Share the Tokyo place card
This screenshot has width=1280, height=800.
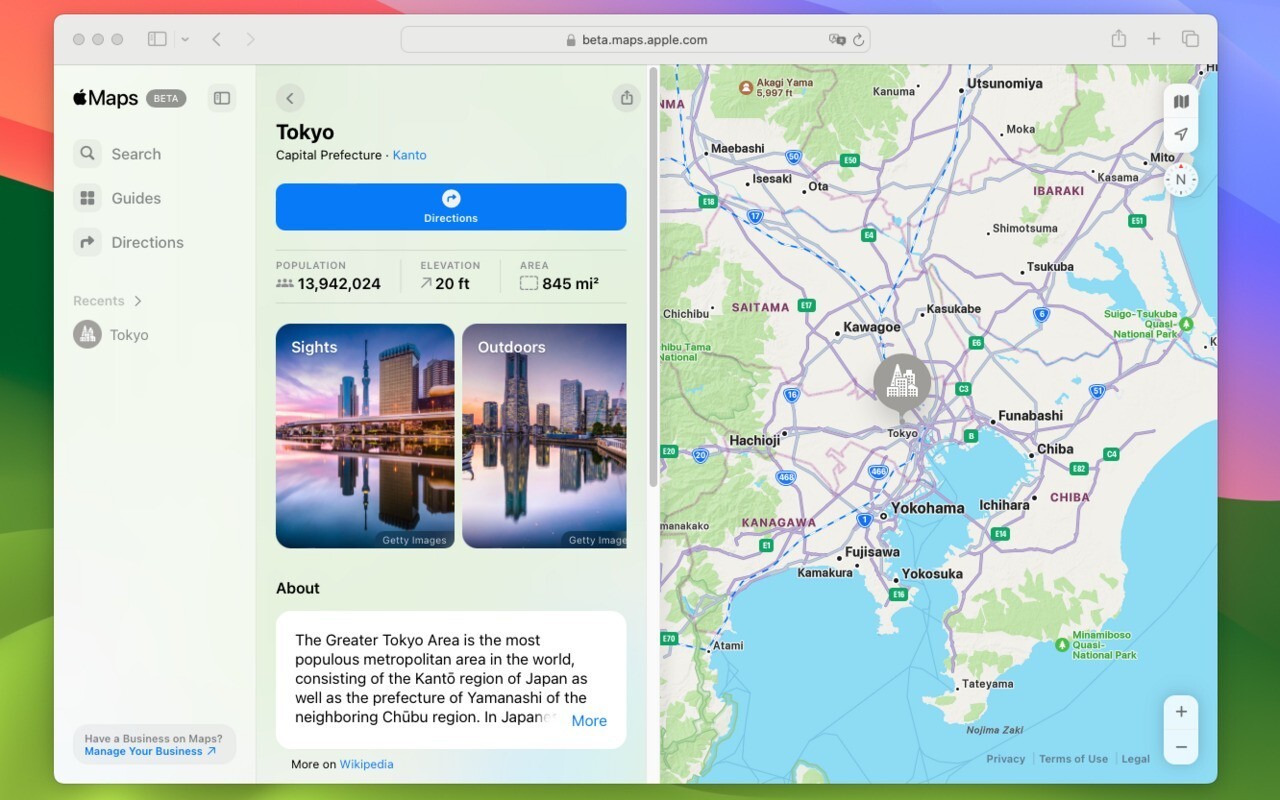click(x=626, y=98)
